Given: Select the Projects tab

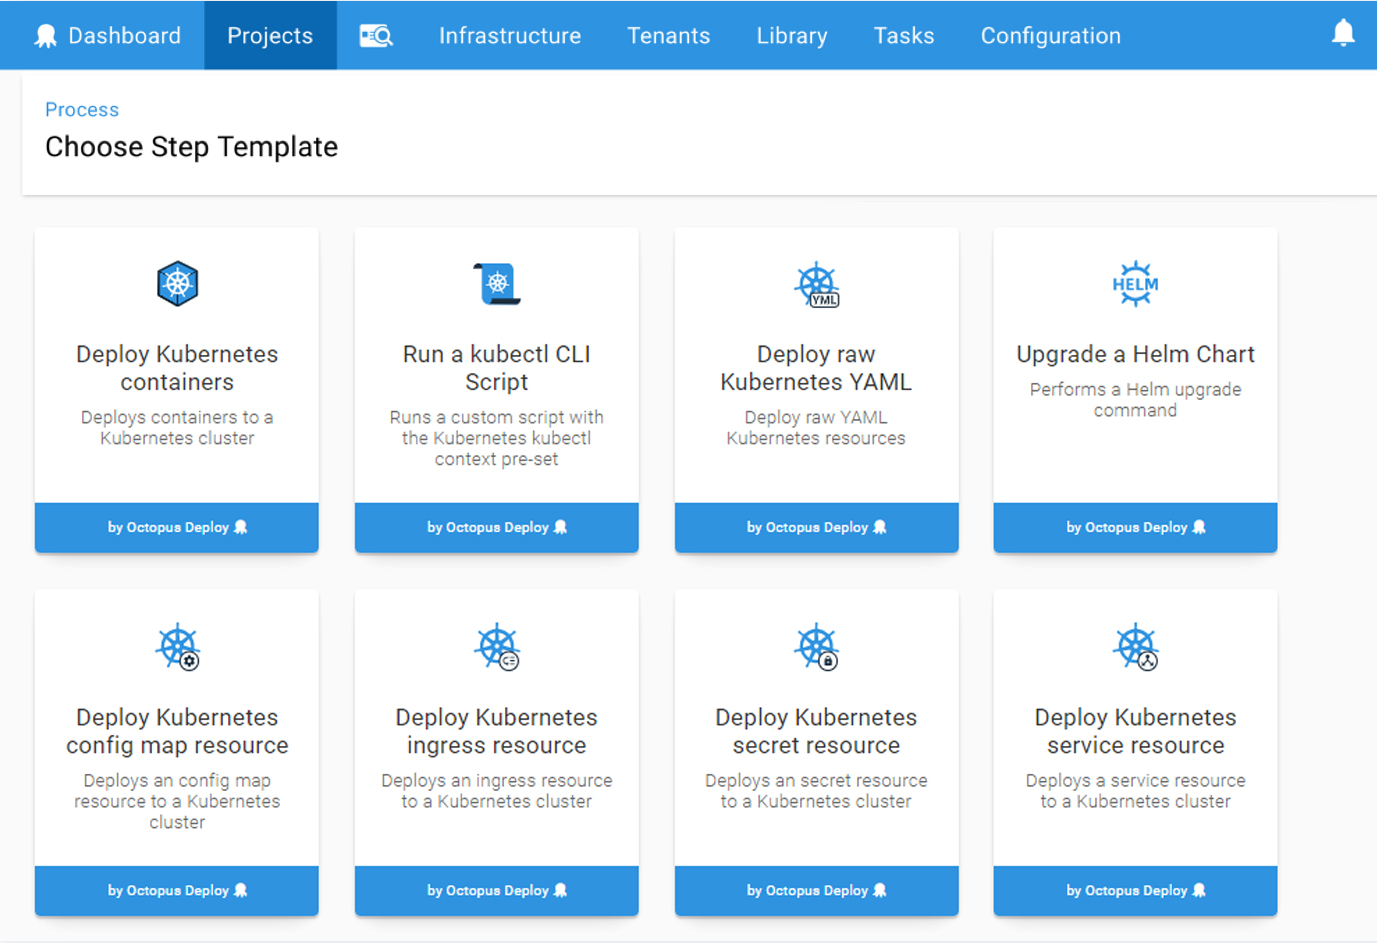Looking at the screenshot, I should (x=270, y=36).
